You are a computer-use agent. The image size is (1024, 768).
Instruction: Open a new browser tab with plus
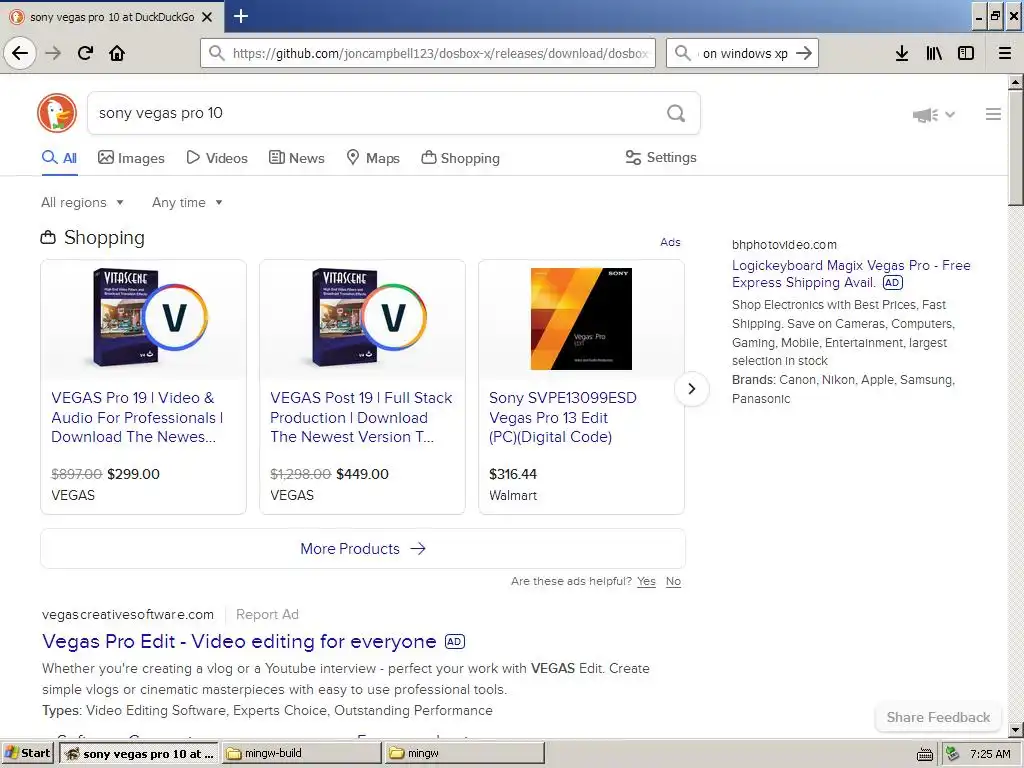point(240,16)
